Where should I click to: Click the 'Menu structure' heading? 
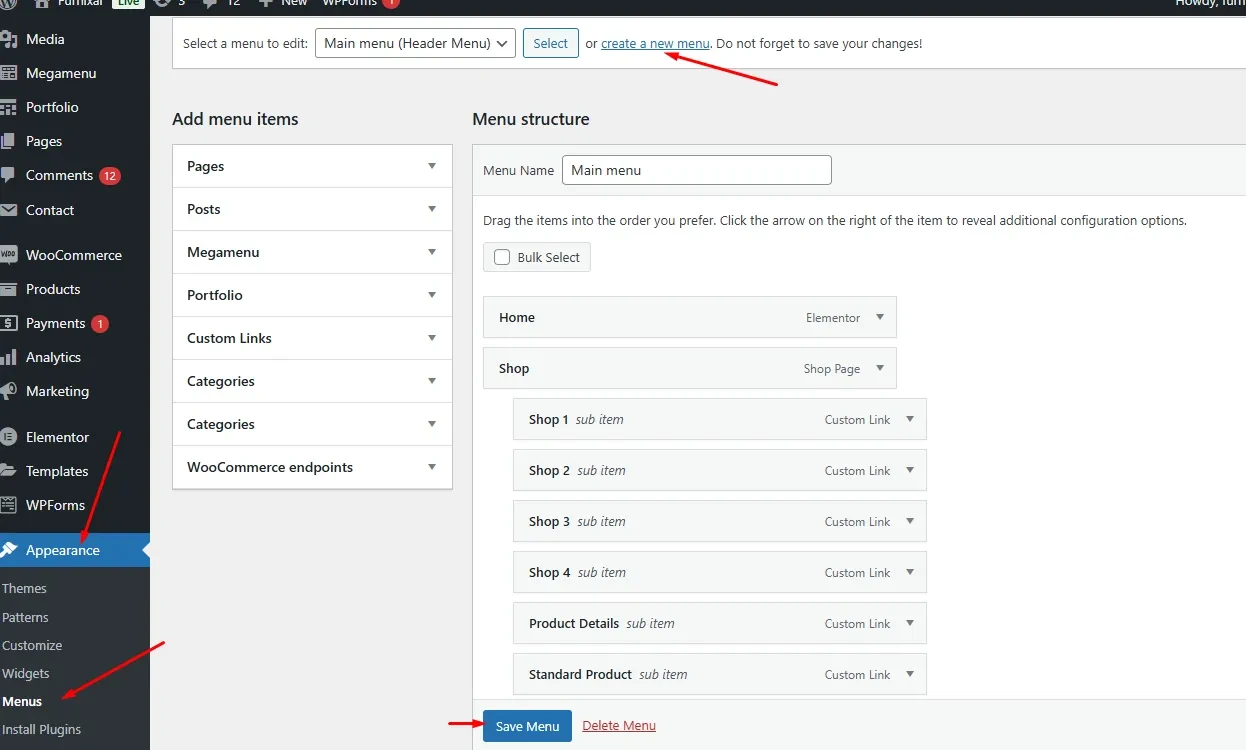531,119
